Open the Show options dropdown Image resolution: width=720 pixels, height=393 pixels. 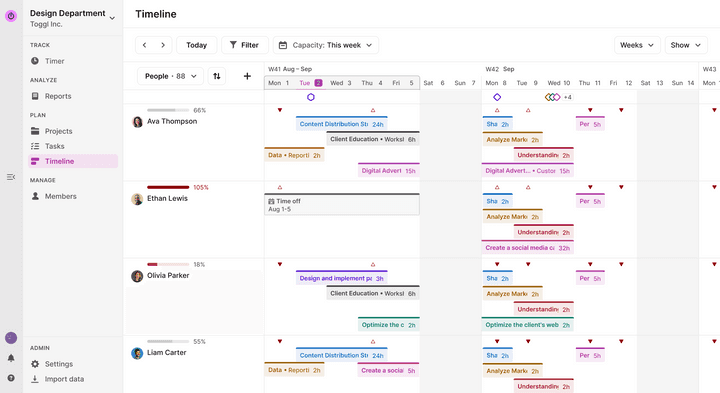point(686,45)
